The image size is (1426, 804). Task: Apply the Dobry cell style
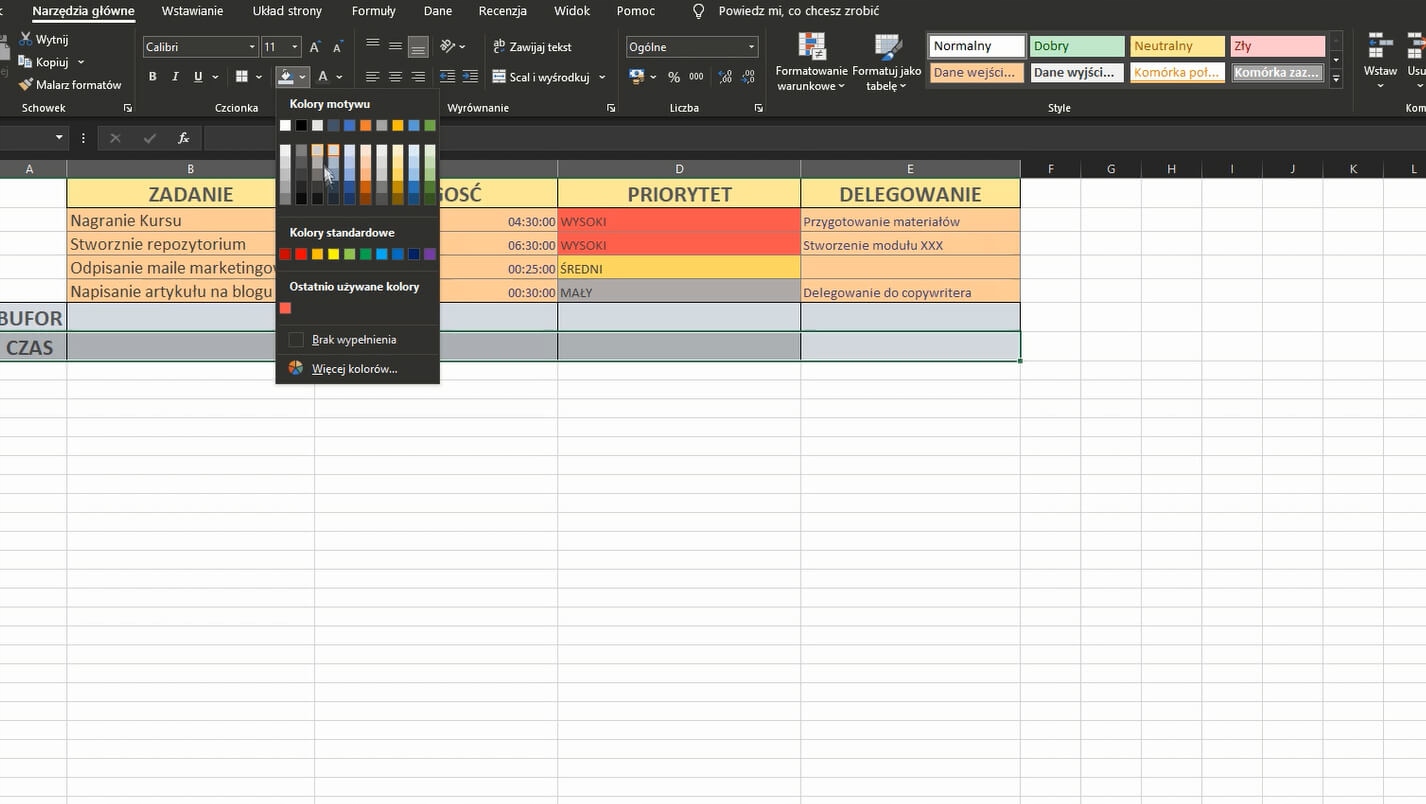(x=1076, y=46)
